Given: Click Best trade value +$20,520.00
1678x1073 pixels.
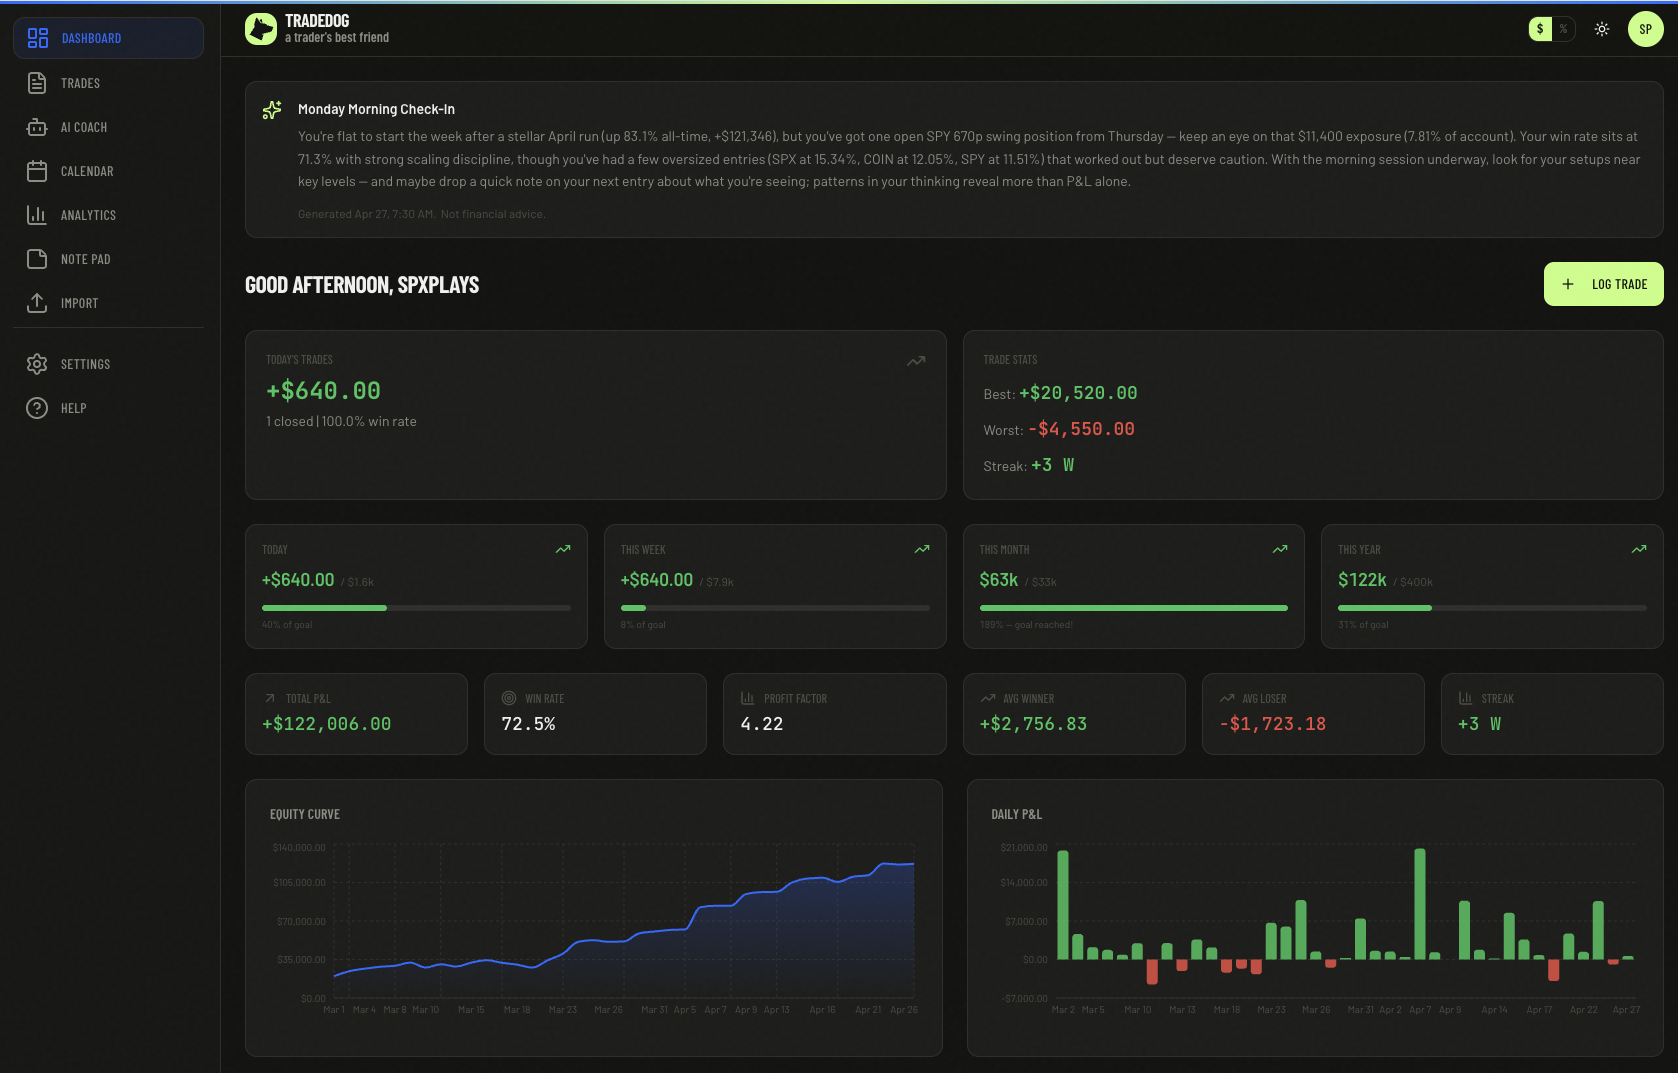Looking at the screenshot, I should 1078,393.
